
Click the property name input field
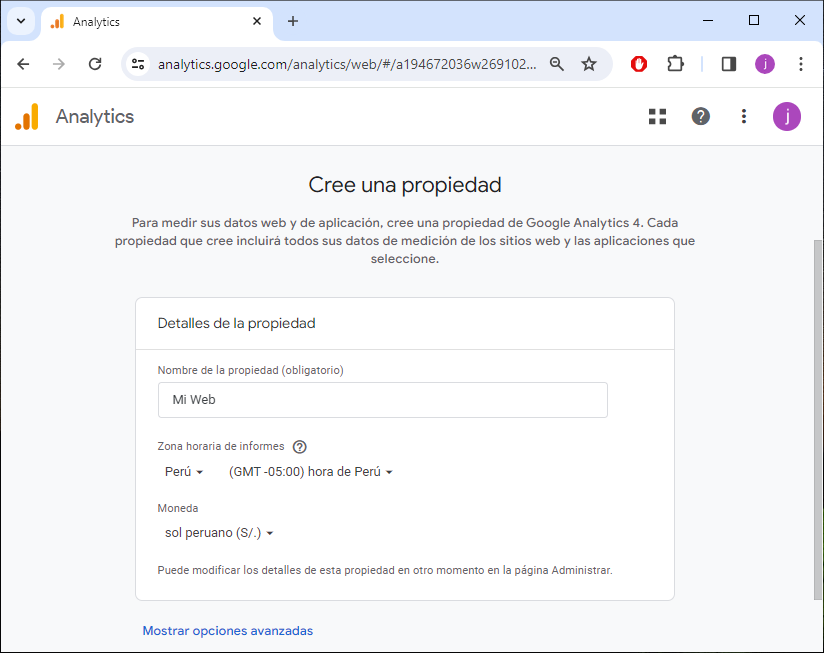[x=382, y=400]
